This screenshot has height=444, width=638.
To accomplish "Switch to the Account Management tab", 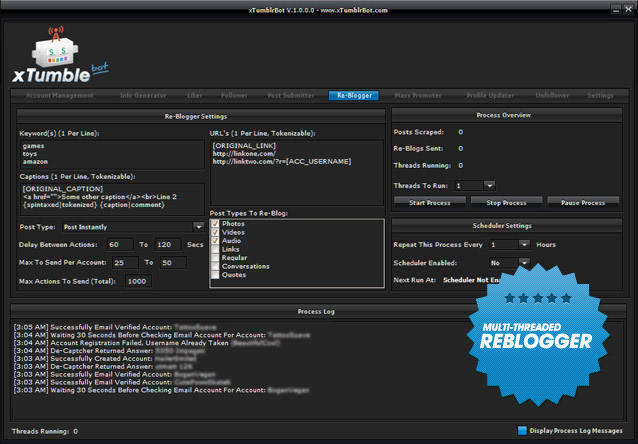I will [x=61, y=95].
